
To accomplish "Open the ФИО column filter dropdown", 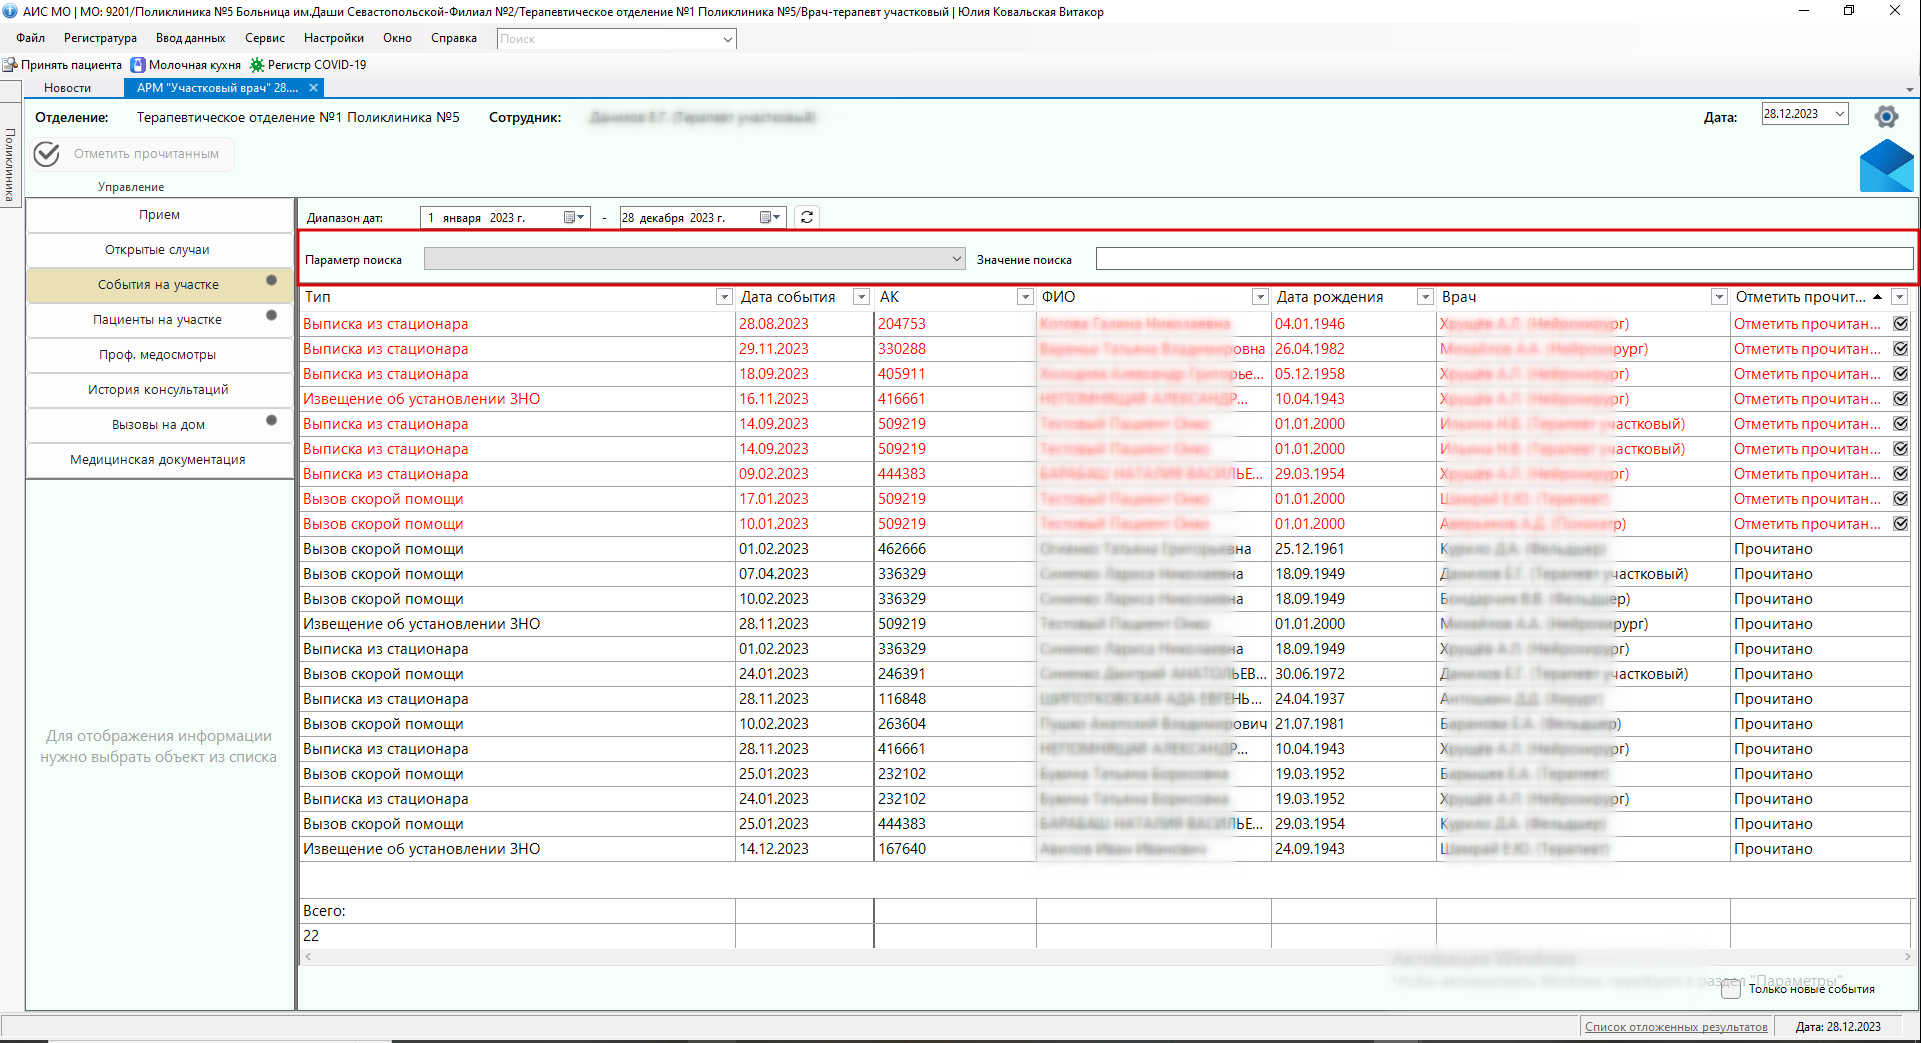I will pyautogui.click(x=1261, y=297).
